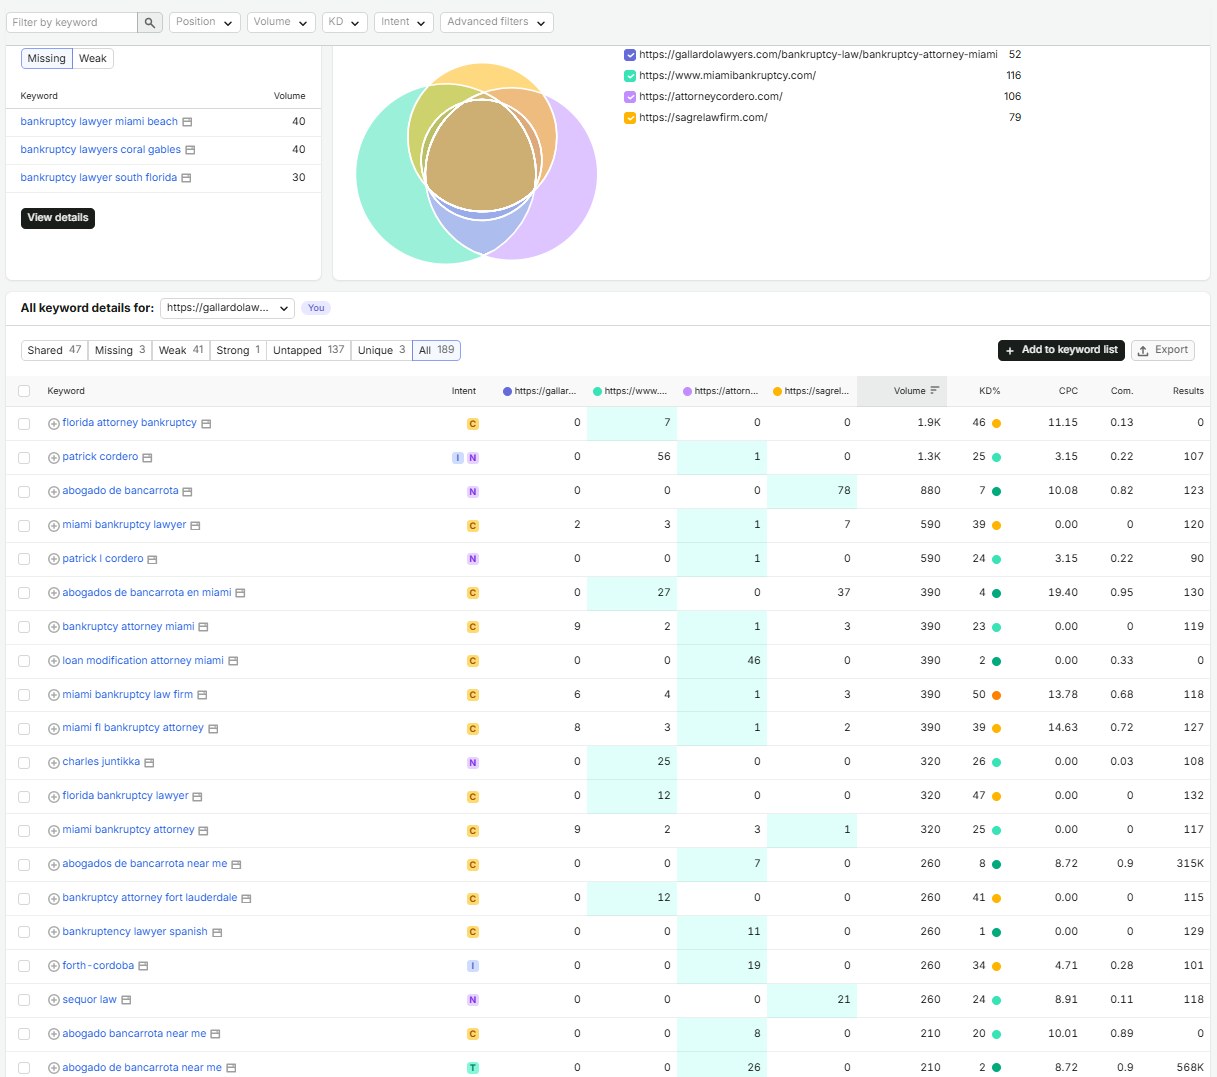This screenshot has width=1217, height=1077.
Task: Sort by the KD% column header
Action: coord(989,391)
